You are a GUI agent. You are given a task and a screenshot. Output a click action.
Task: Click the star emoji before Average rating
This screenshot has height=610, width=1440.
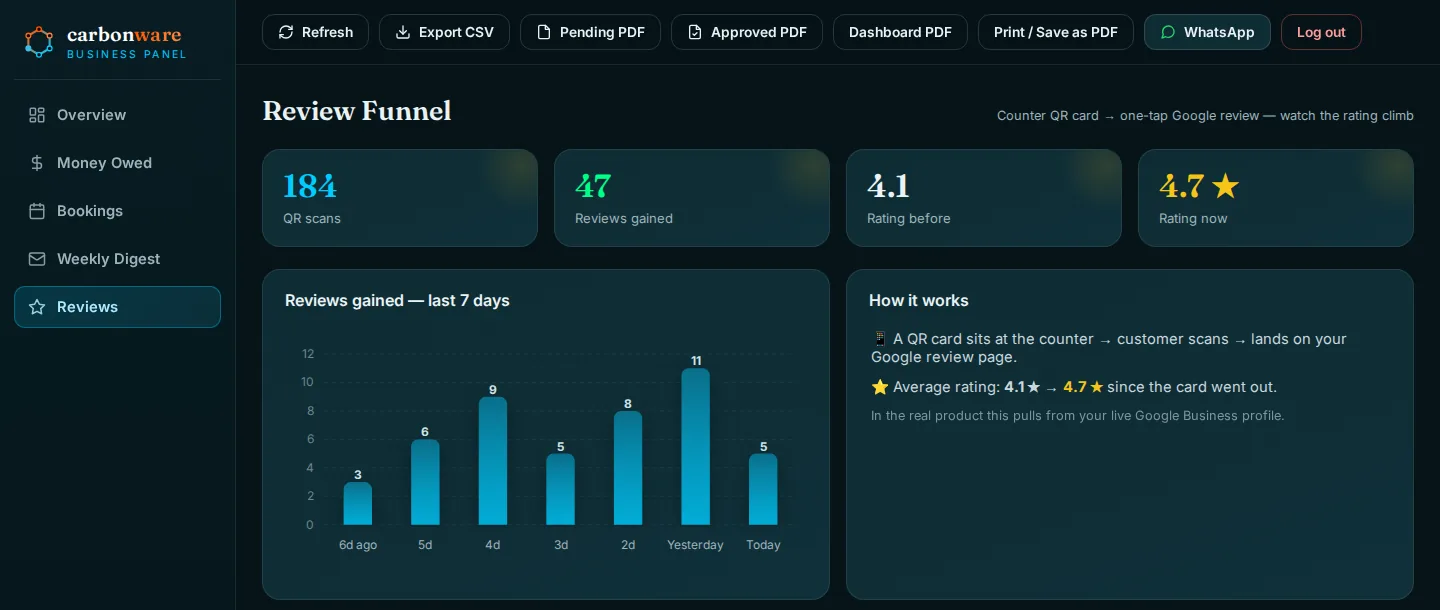click(x=880, y=387)
